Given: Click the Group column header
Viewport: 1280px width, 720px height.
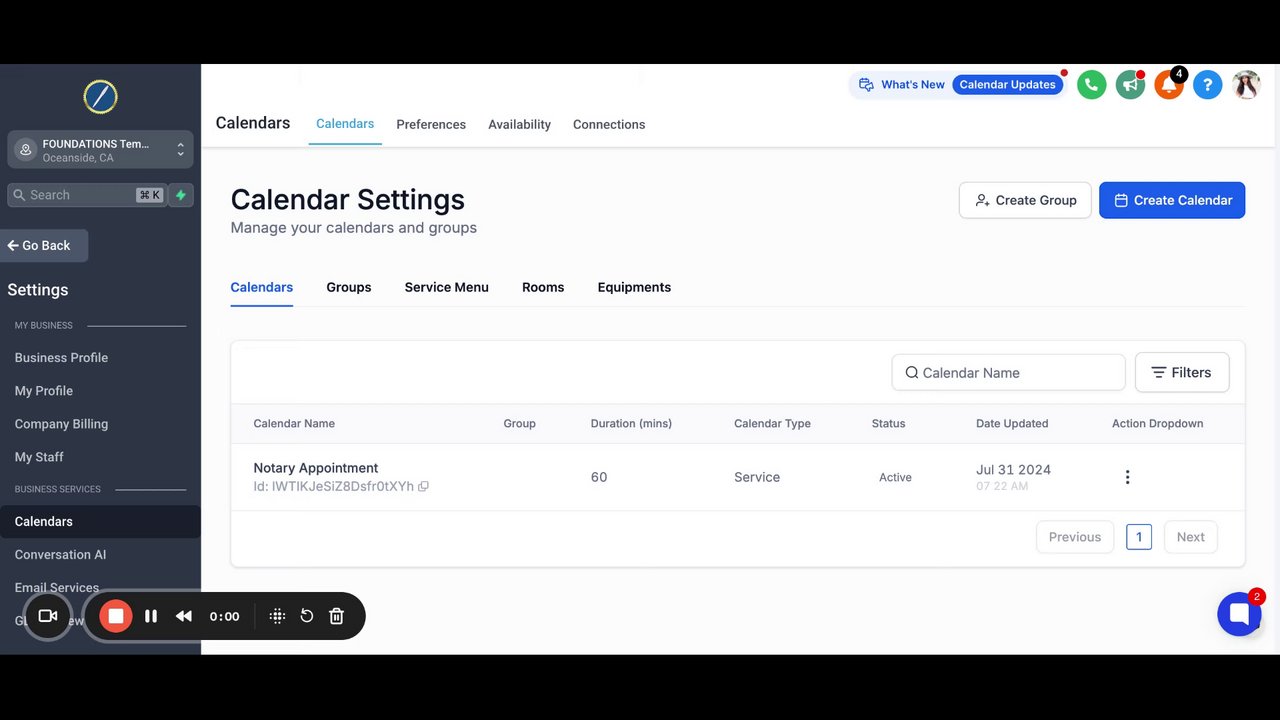Looking at the screenshot, I should tap(520, 423).
